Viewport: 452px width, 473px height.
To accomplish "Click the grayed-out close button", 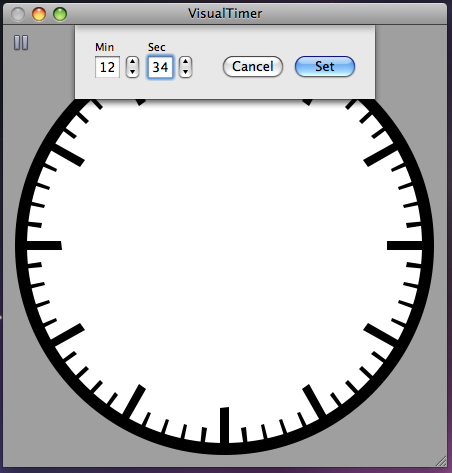I will point(18,14).
